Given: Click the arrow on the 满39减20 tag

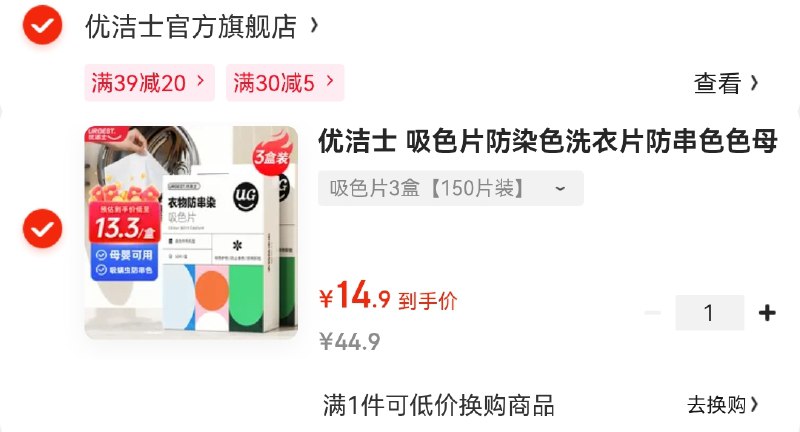Looking at the screenshot, I should point(201,81).
